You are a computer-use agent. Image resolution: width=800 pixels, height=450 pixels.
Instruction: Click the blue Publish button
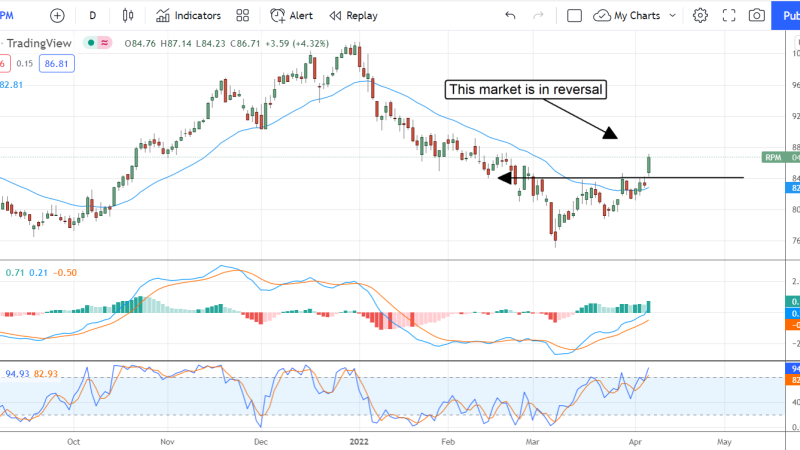click(786, 16)
